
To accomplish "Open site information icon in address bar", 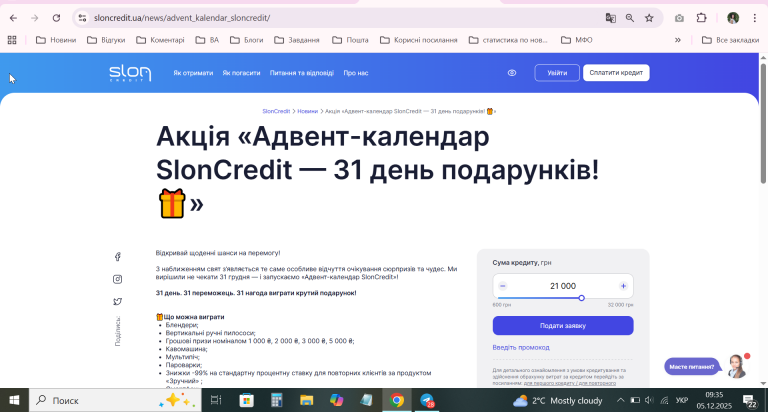I will (x=82, y=18).
